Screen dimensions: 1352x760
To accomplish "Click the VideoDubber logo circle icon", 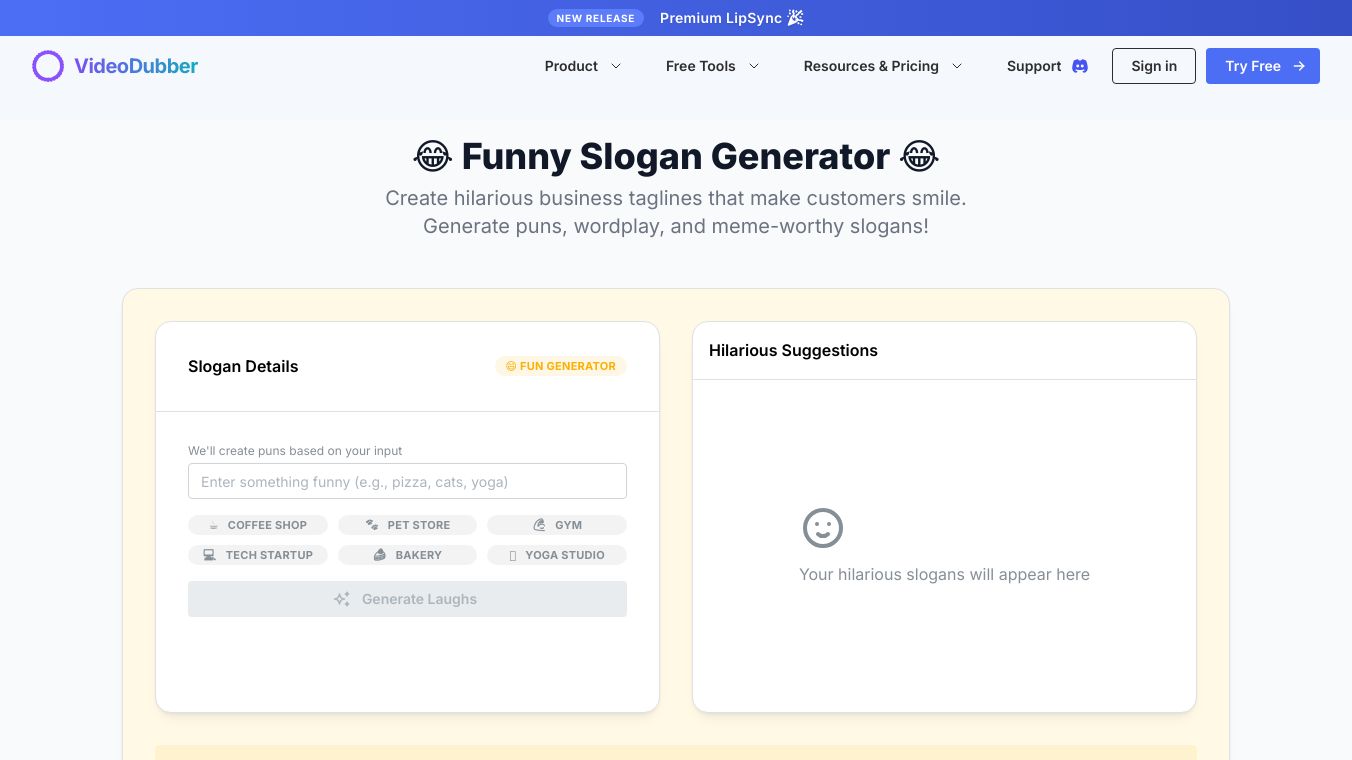I will pos(48,66).
